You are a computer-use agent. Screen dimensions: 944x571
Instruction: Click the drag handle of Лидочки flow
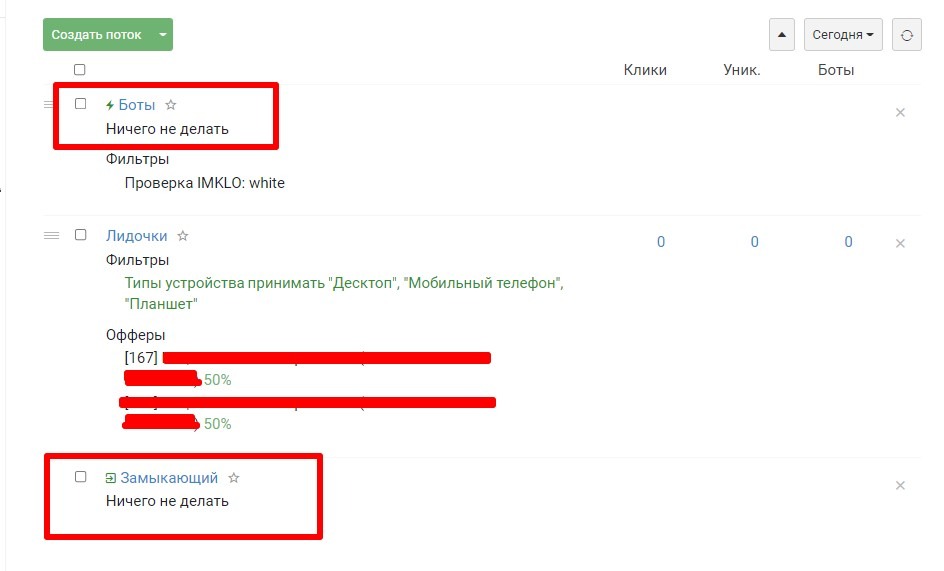tap(52, 236)
